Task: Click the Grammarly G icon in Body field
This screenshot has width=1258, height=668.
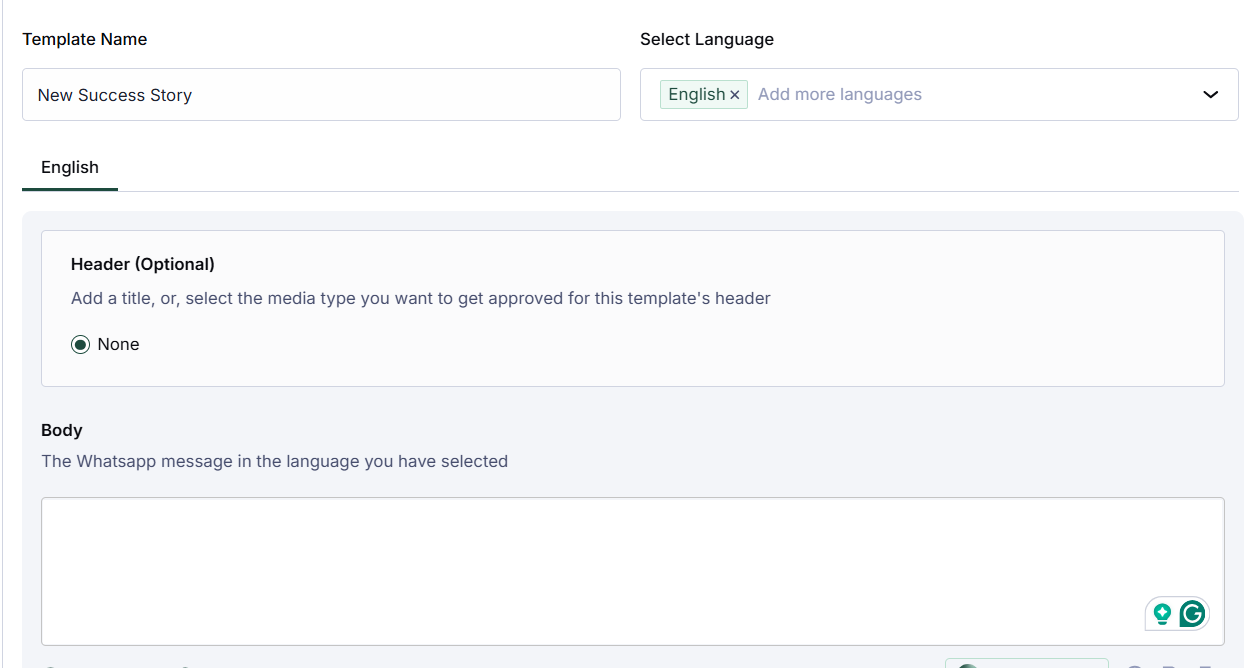Action: 1191,614
